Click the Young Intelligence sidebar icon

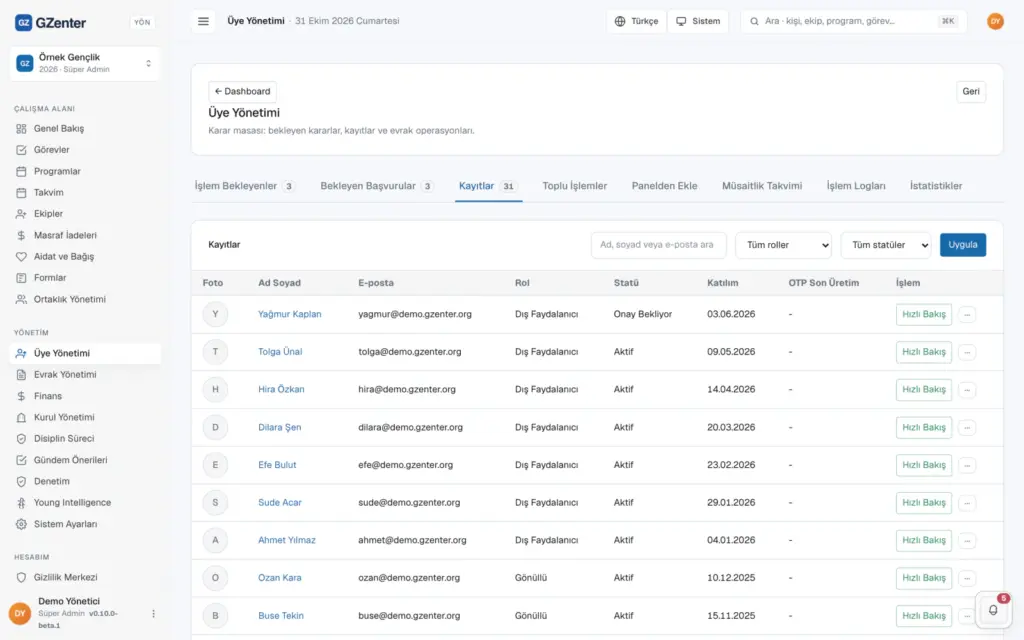[x=22, y=503]
